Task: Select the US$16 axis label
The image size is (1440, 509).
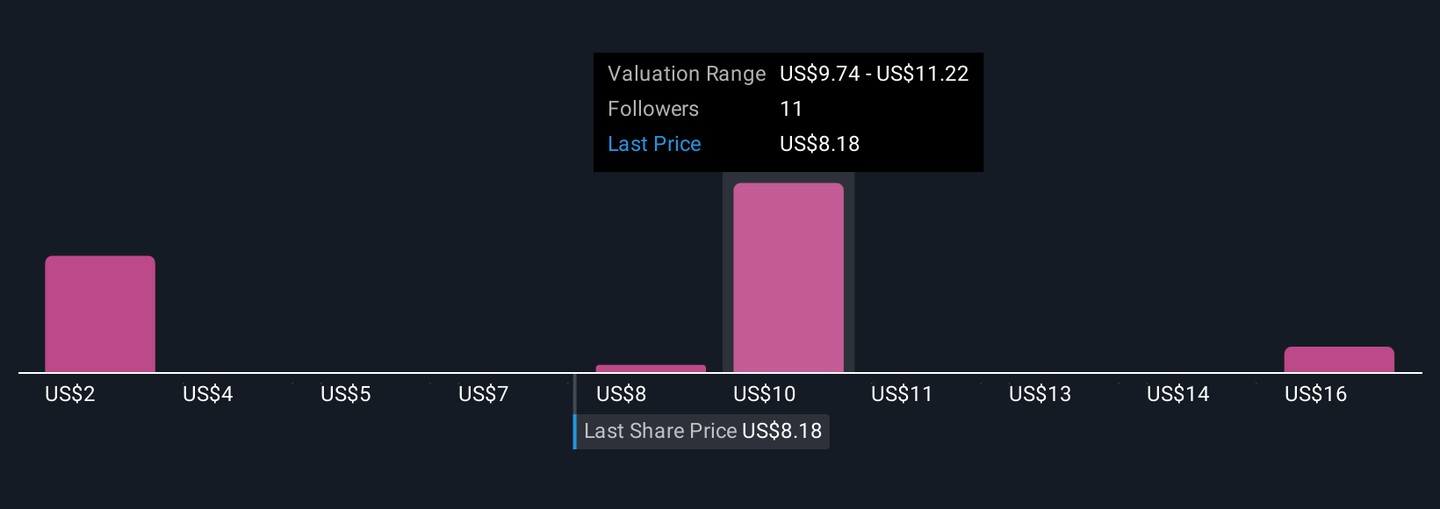Action: (1316, 394)
